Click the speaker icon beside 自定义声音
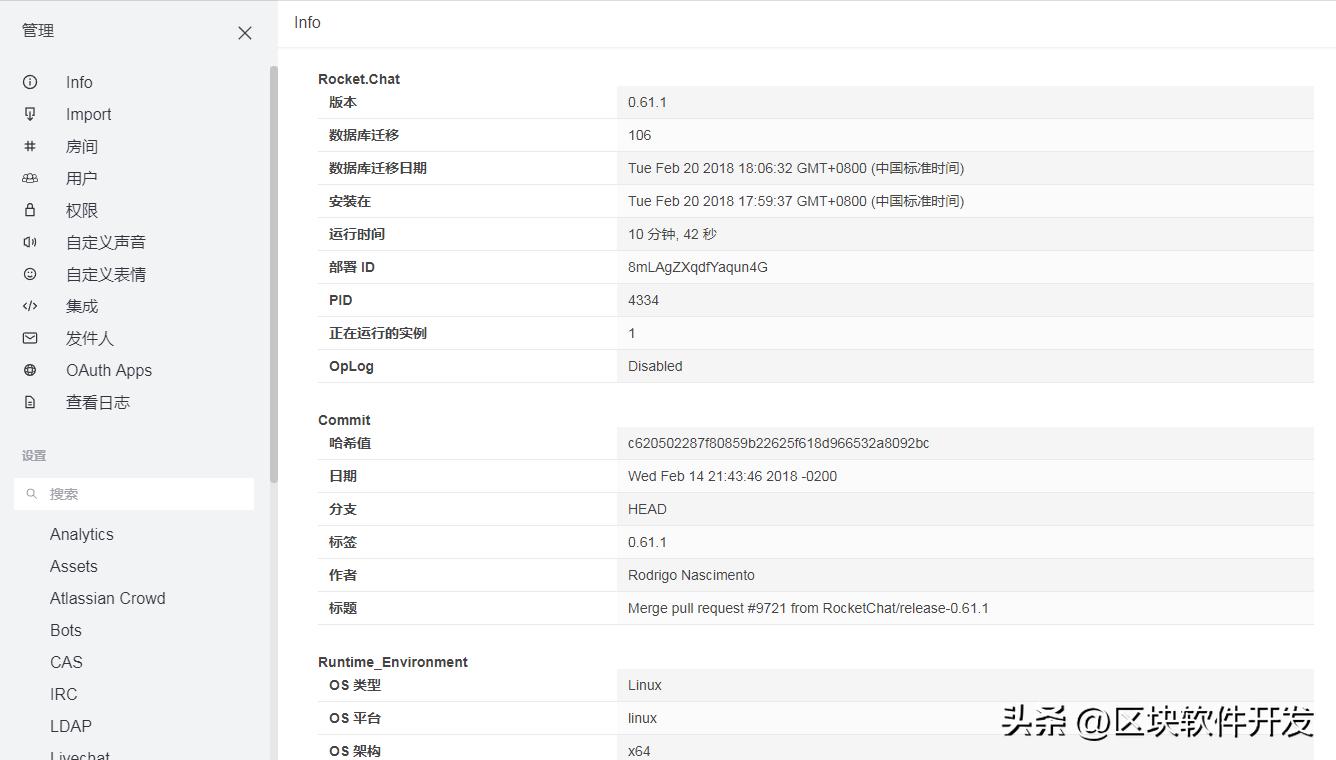 (x=30, y=242)
